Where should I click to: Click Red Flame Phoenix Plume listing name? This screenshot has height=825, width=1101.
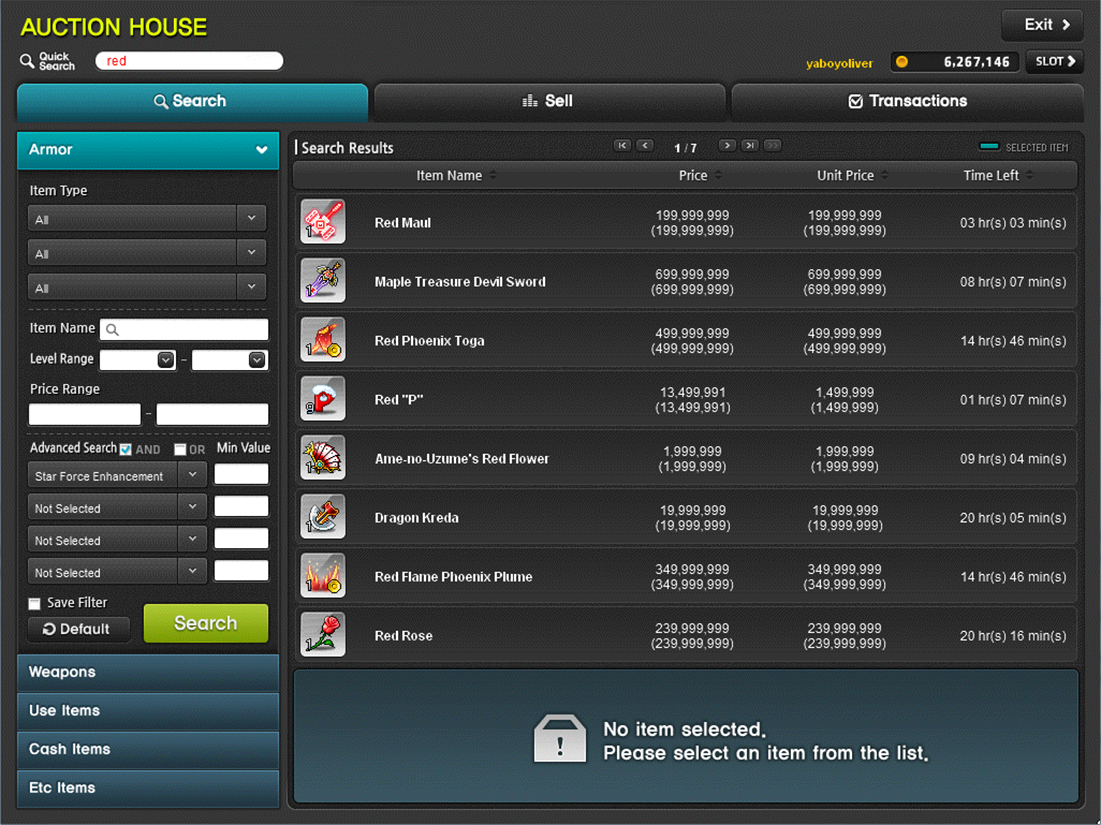click(453, 576)
